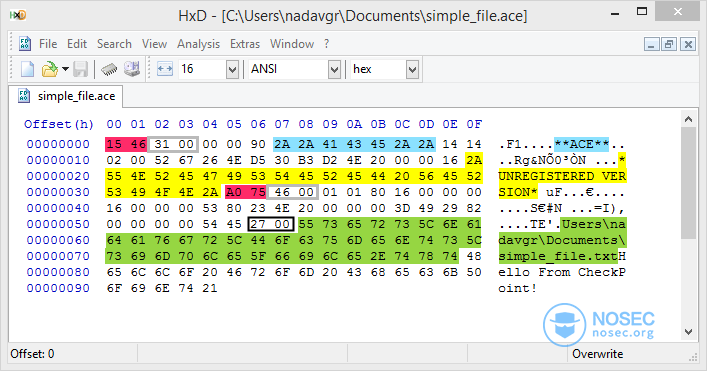Maximize the HxD main window

tap(642, 12)
